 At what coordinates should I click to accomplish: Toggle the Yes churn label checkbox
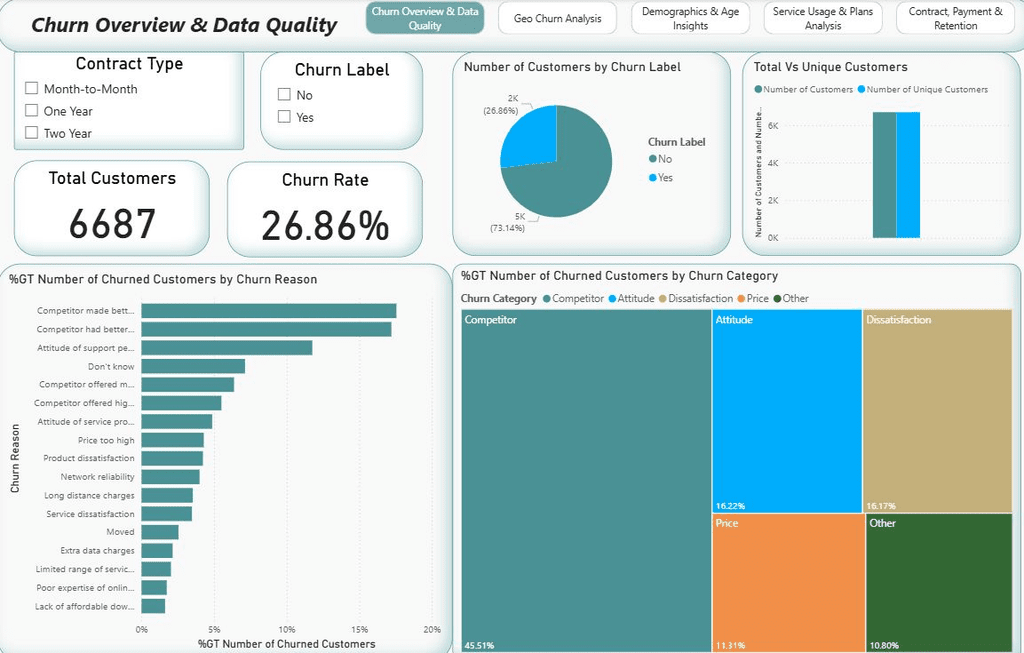pyautogui.click(x=284, y=117)
